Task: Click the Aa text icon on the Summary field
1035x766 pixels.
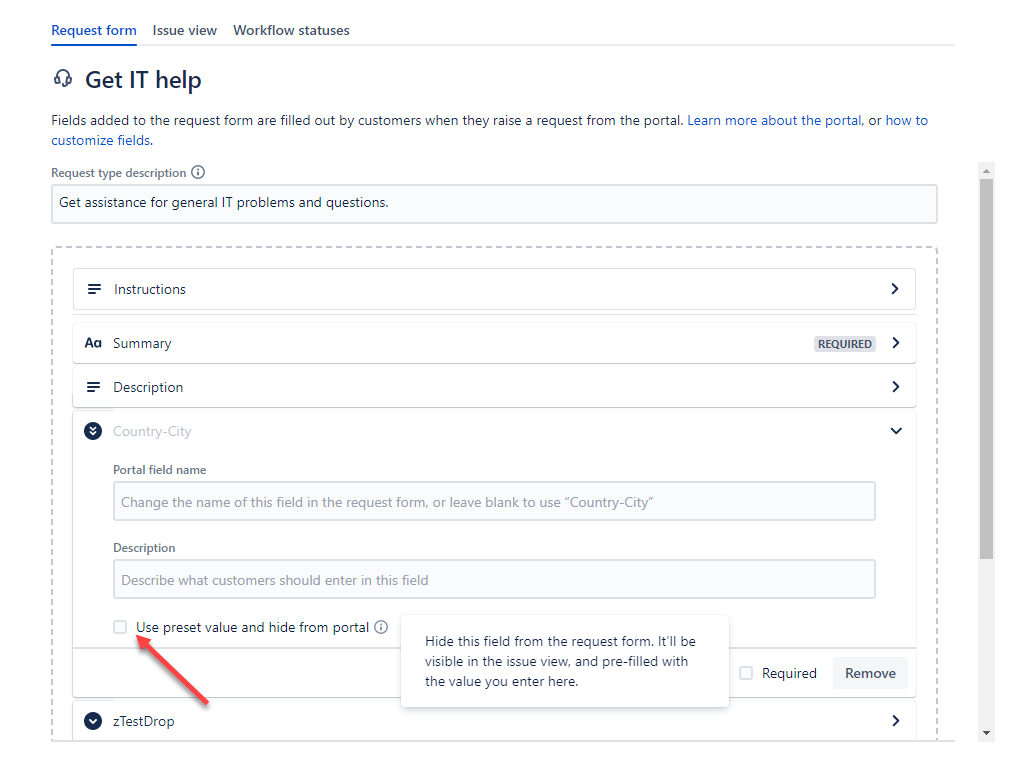Action: (x=93, y=342)
